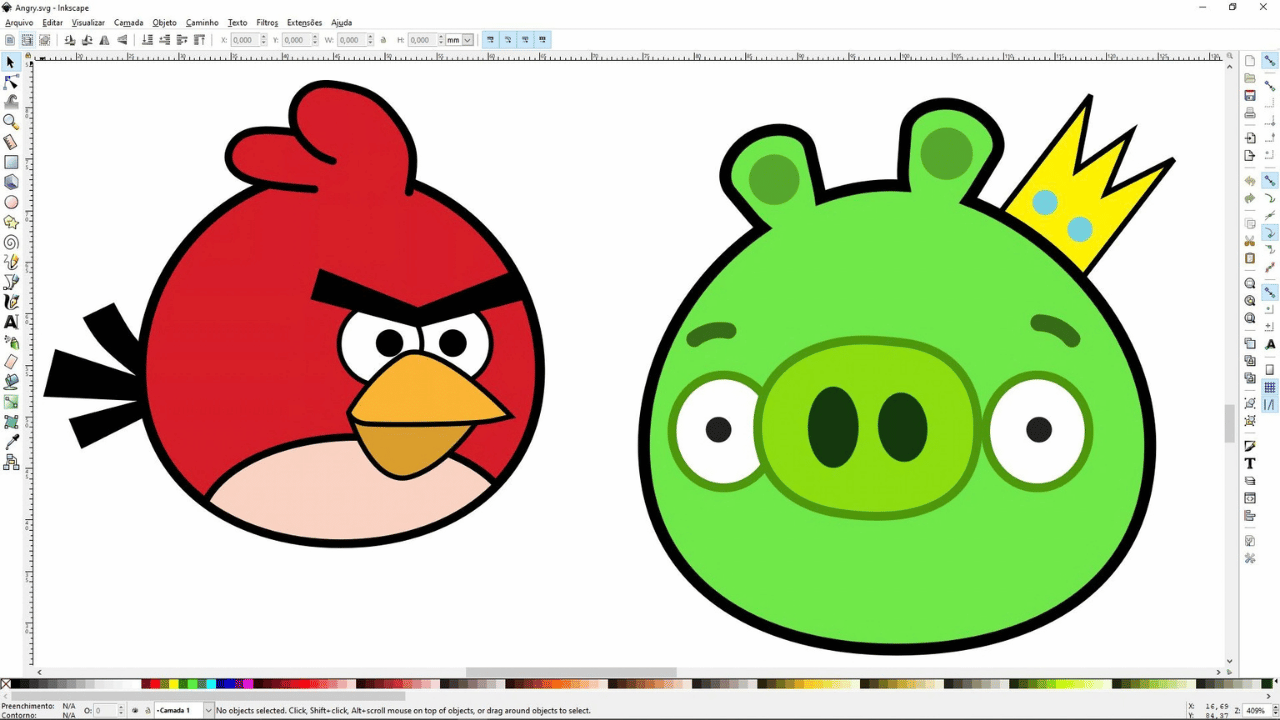Open the Filtros menu

point(267,22)
